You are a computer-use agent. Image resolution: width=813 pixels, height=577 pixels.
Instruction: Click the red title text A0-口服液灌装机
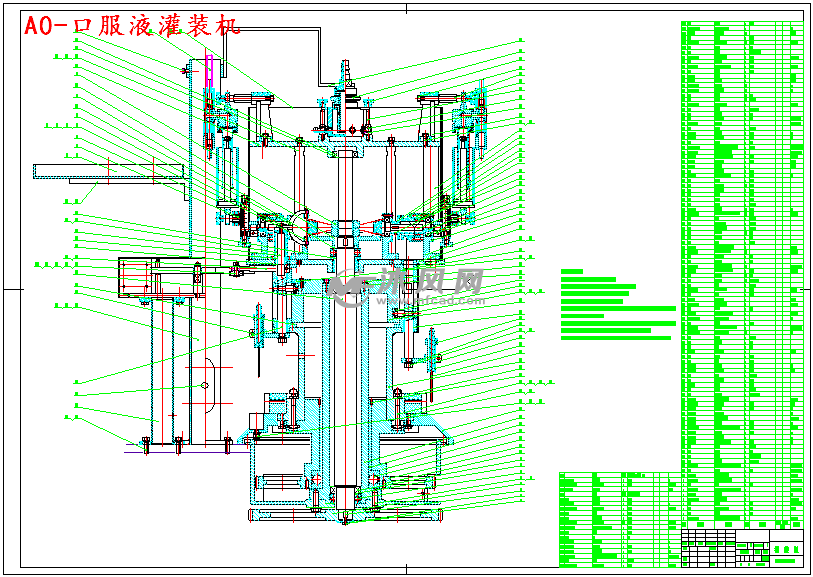click(133, 27)
